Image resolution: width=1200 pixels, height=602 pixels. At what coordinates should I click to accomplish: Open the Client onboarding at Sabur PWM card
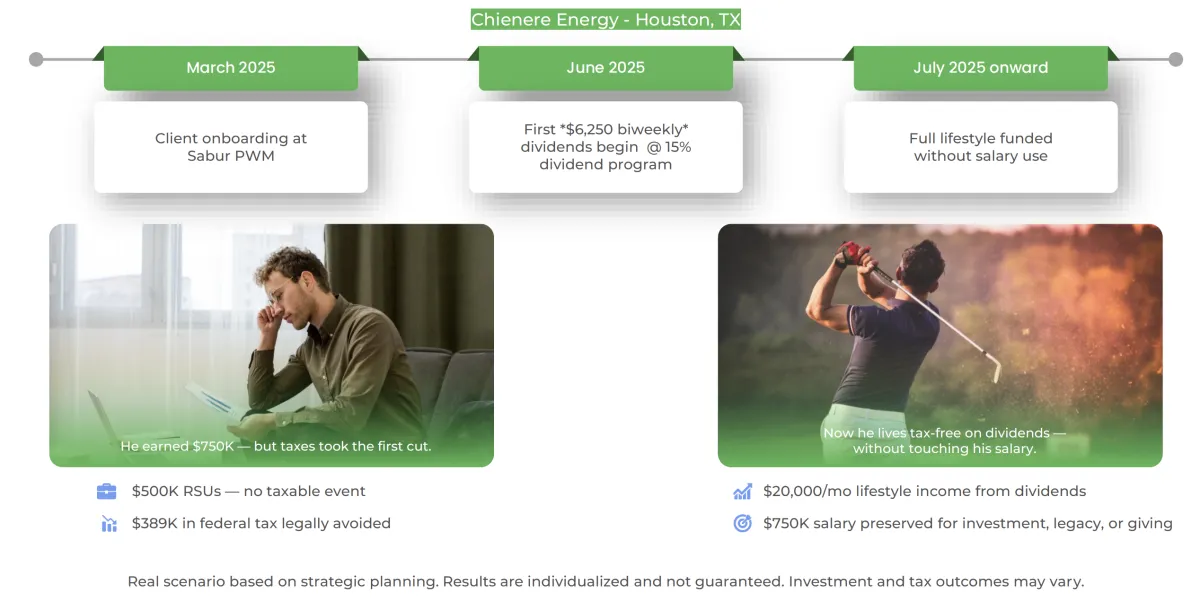tap(231, 147)
